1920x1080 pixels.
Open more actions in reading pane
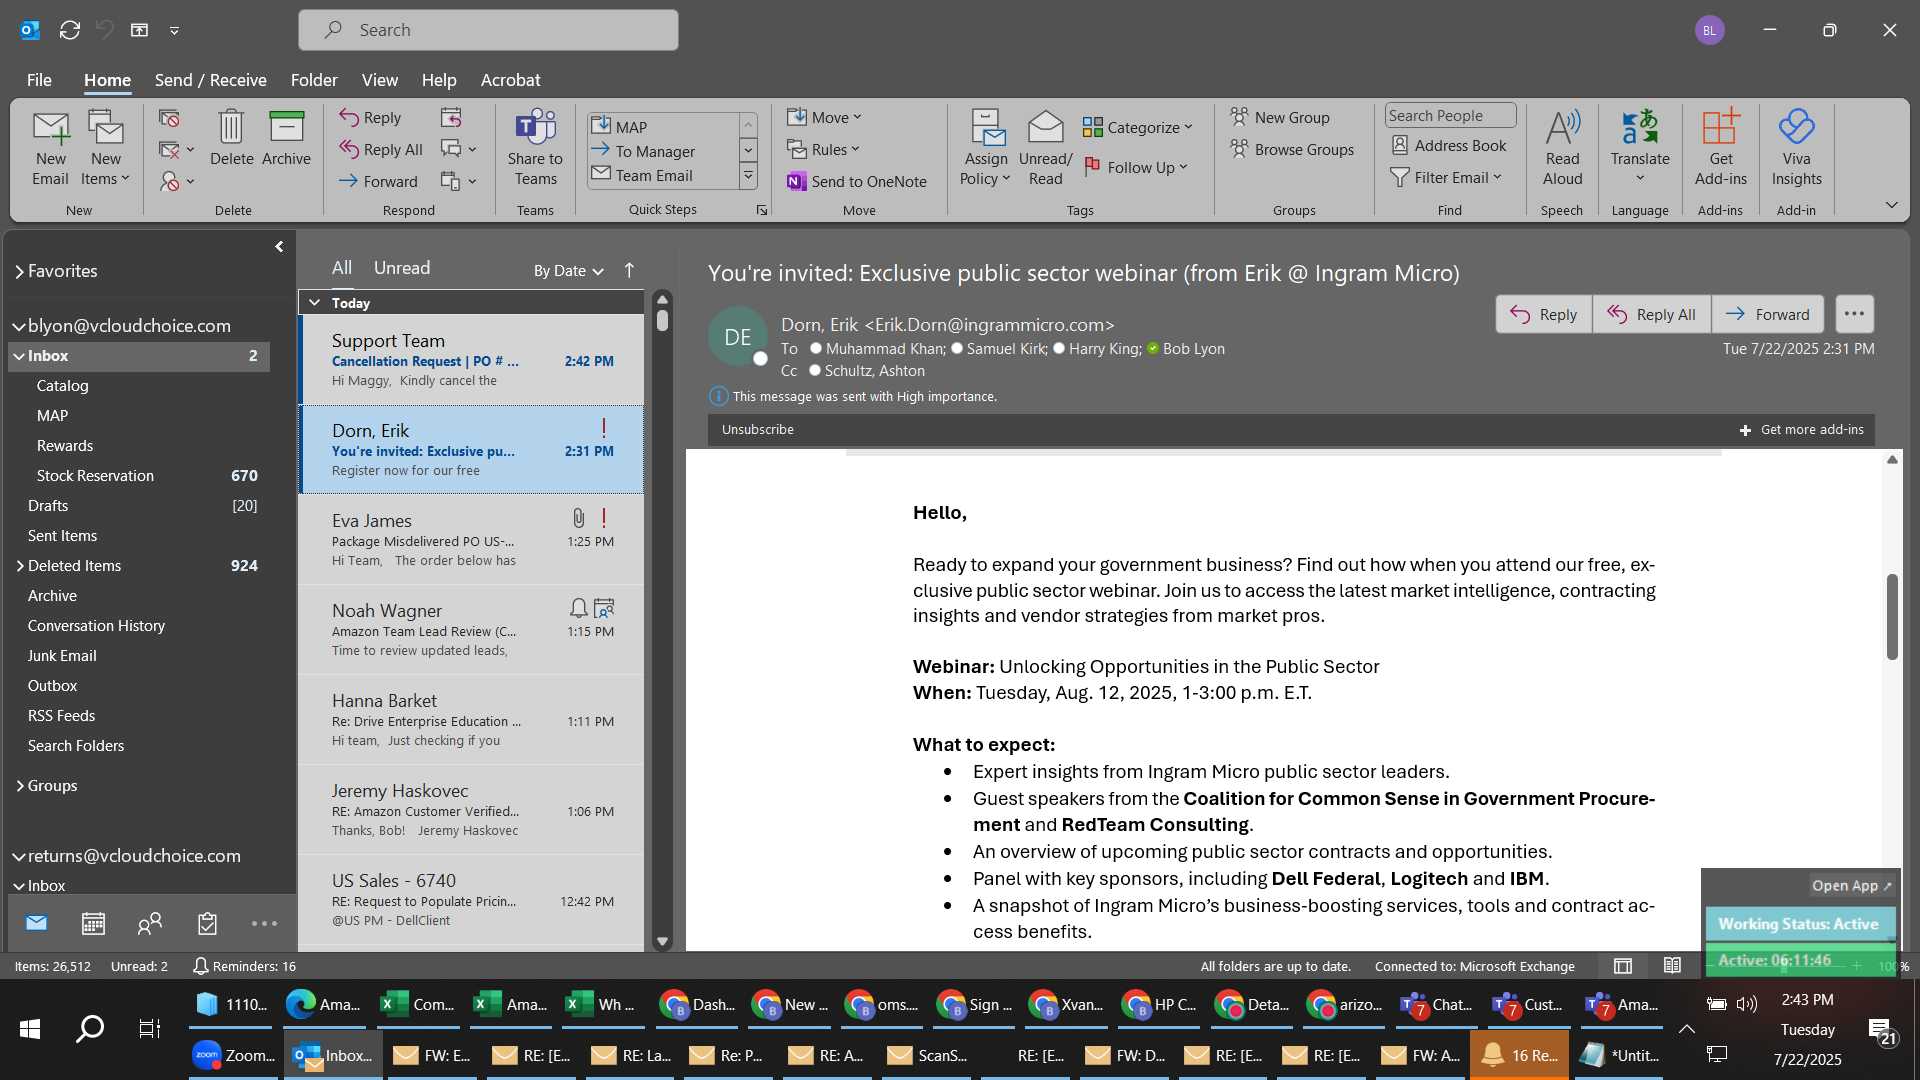coord(1854,314)
